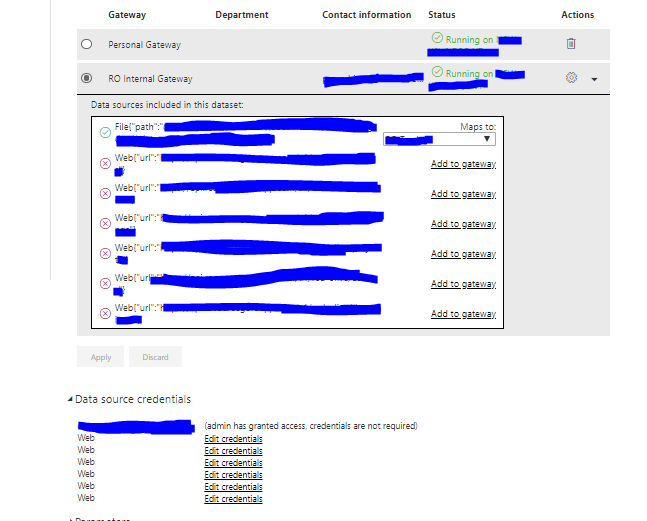Viewport: 647px width, 521px height.
Task: Open the Maps to dropdown
Action: pos(439,139)
